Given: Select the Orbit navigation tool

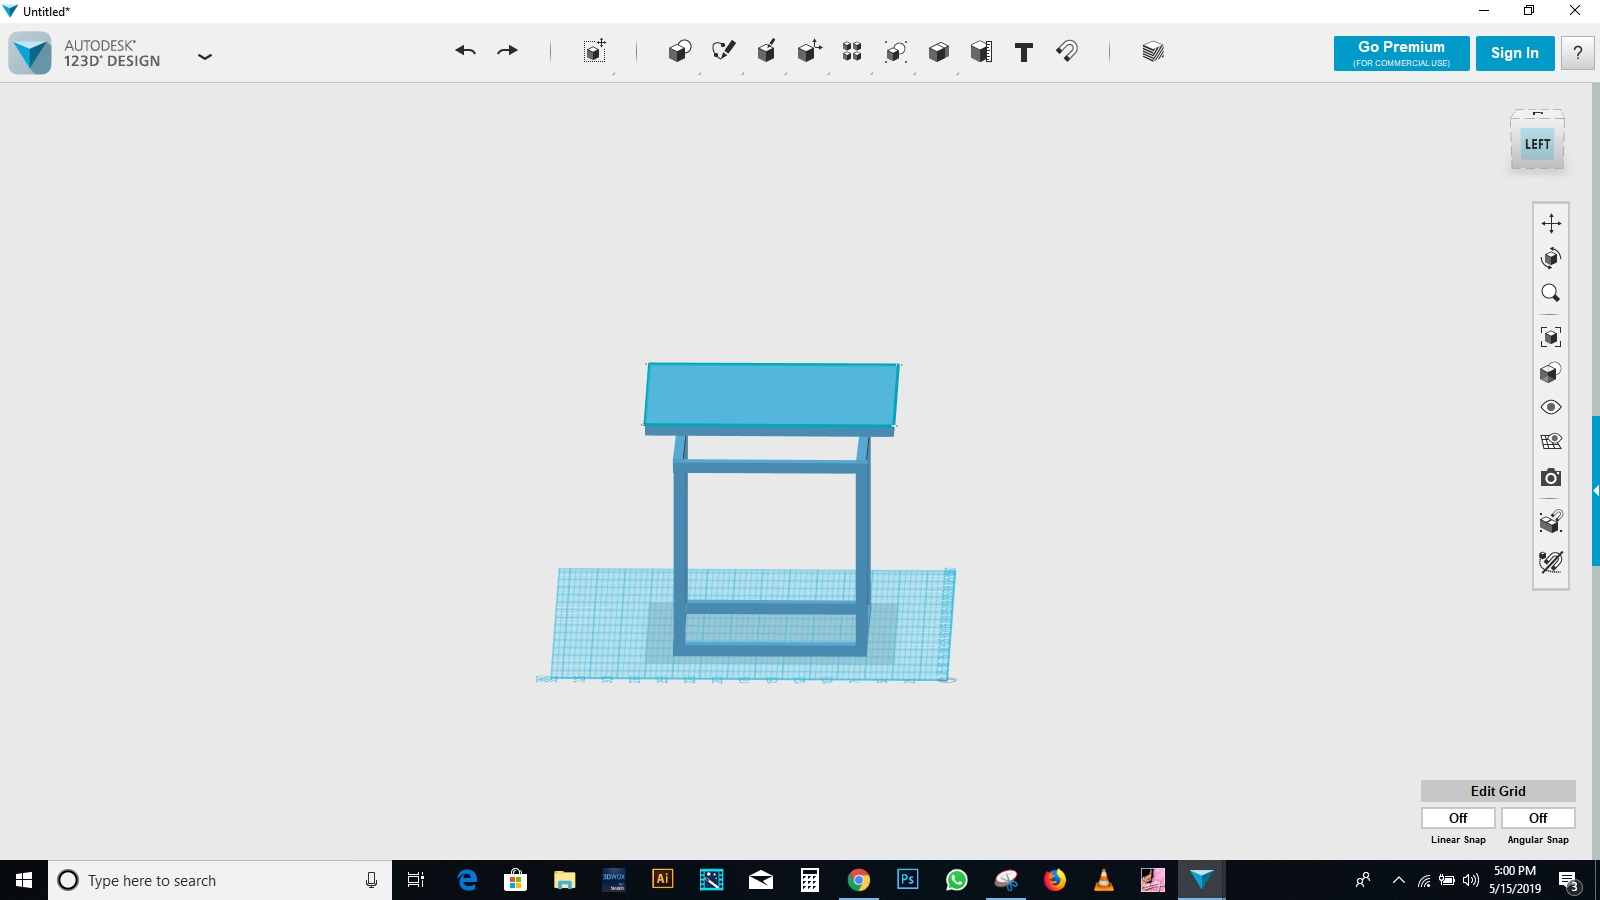Looking at the screenshot, I should pyautogui.click(x=1551, y=258).
